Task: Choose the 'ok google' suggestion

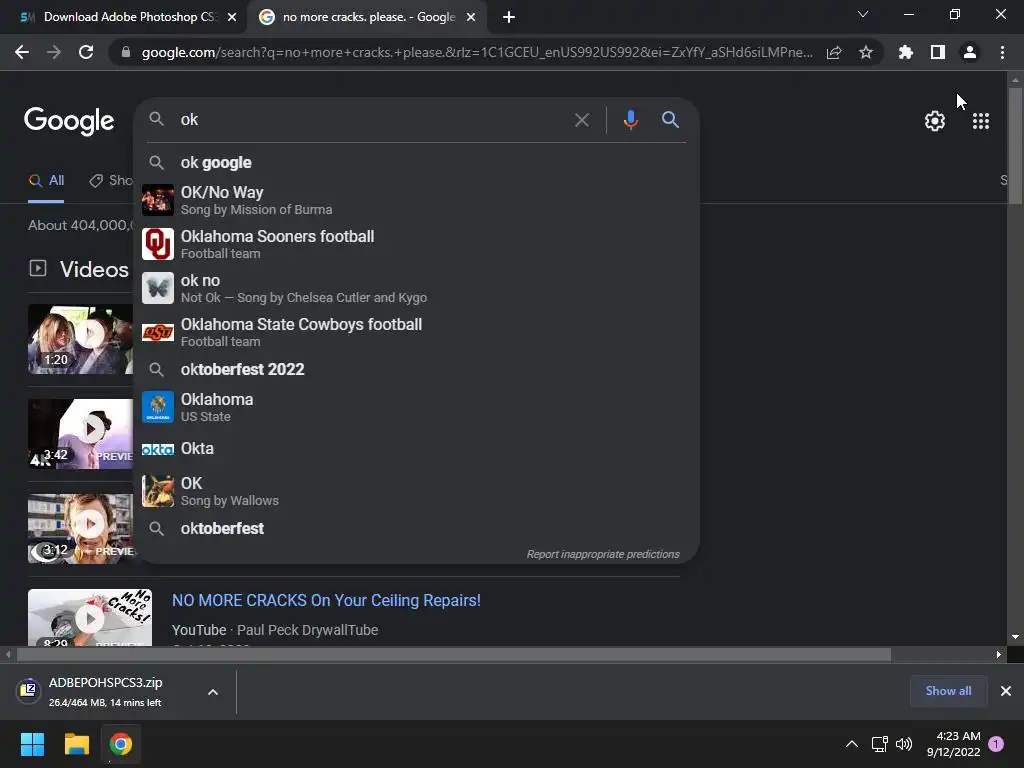Action: click(x=416, y=163)
